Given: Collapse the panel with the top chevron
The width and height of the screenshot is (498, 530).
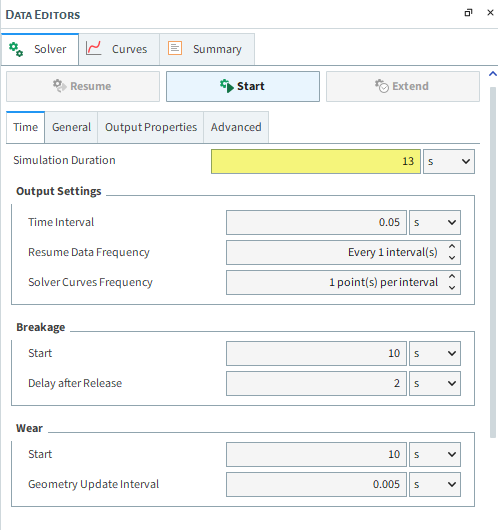Looking at the screenshot, I should coord(493,74).
